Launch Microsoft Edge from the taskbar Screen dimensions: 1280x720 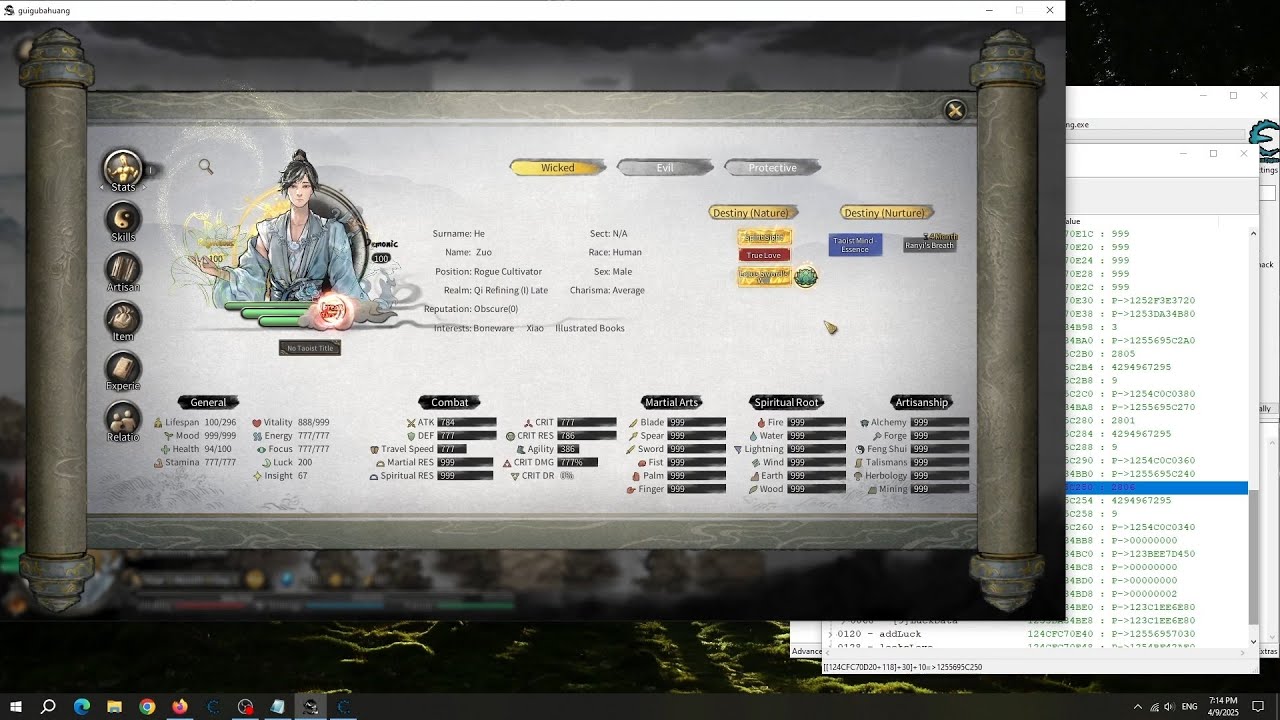82,706
